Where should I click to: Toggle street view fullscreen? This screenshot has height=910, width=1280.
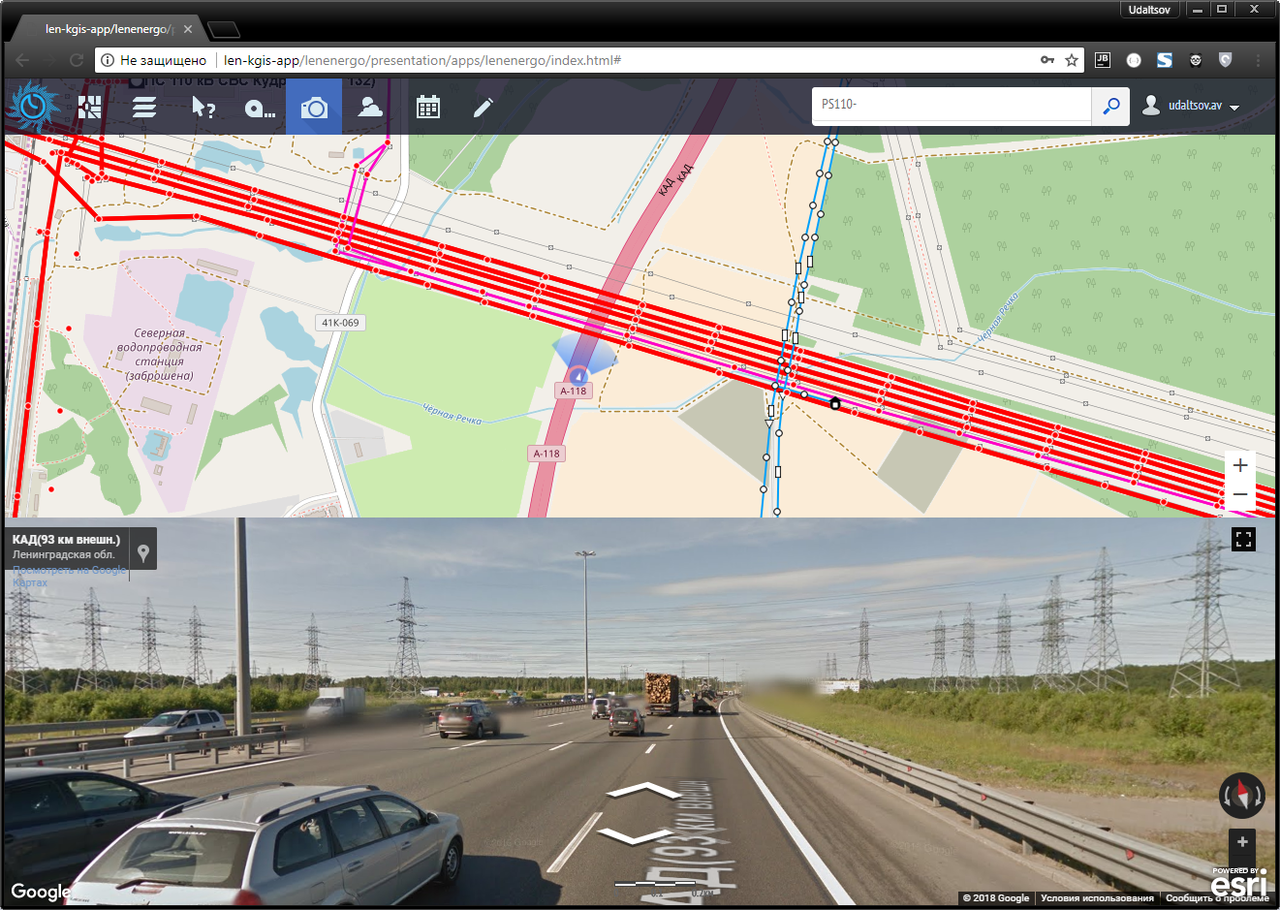[x=1243, y=540]
